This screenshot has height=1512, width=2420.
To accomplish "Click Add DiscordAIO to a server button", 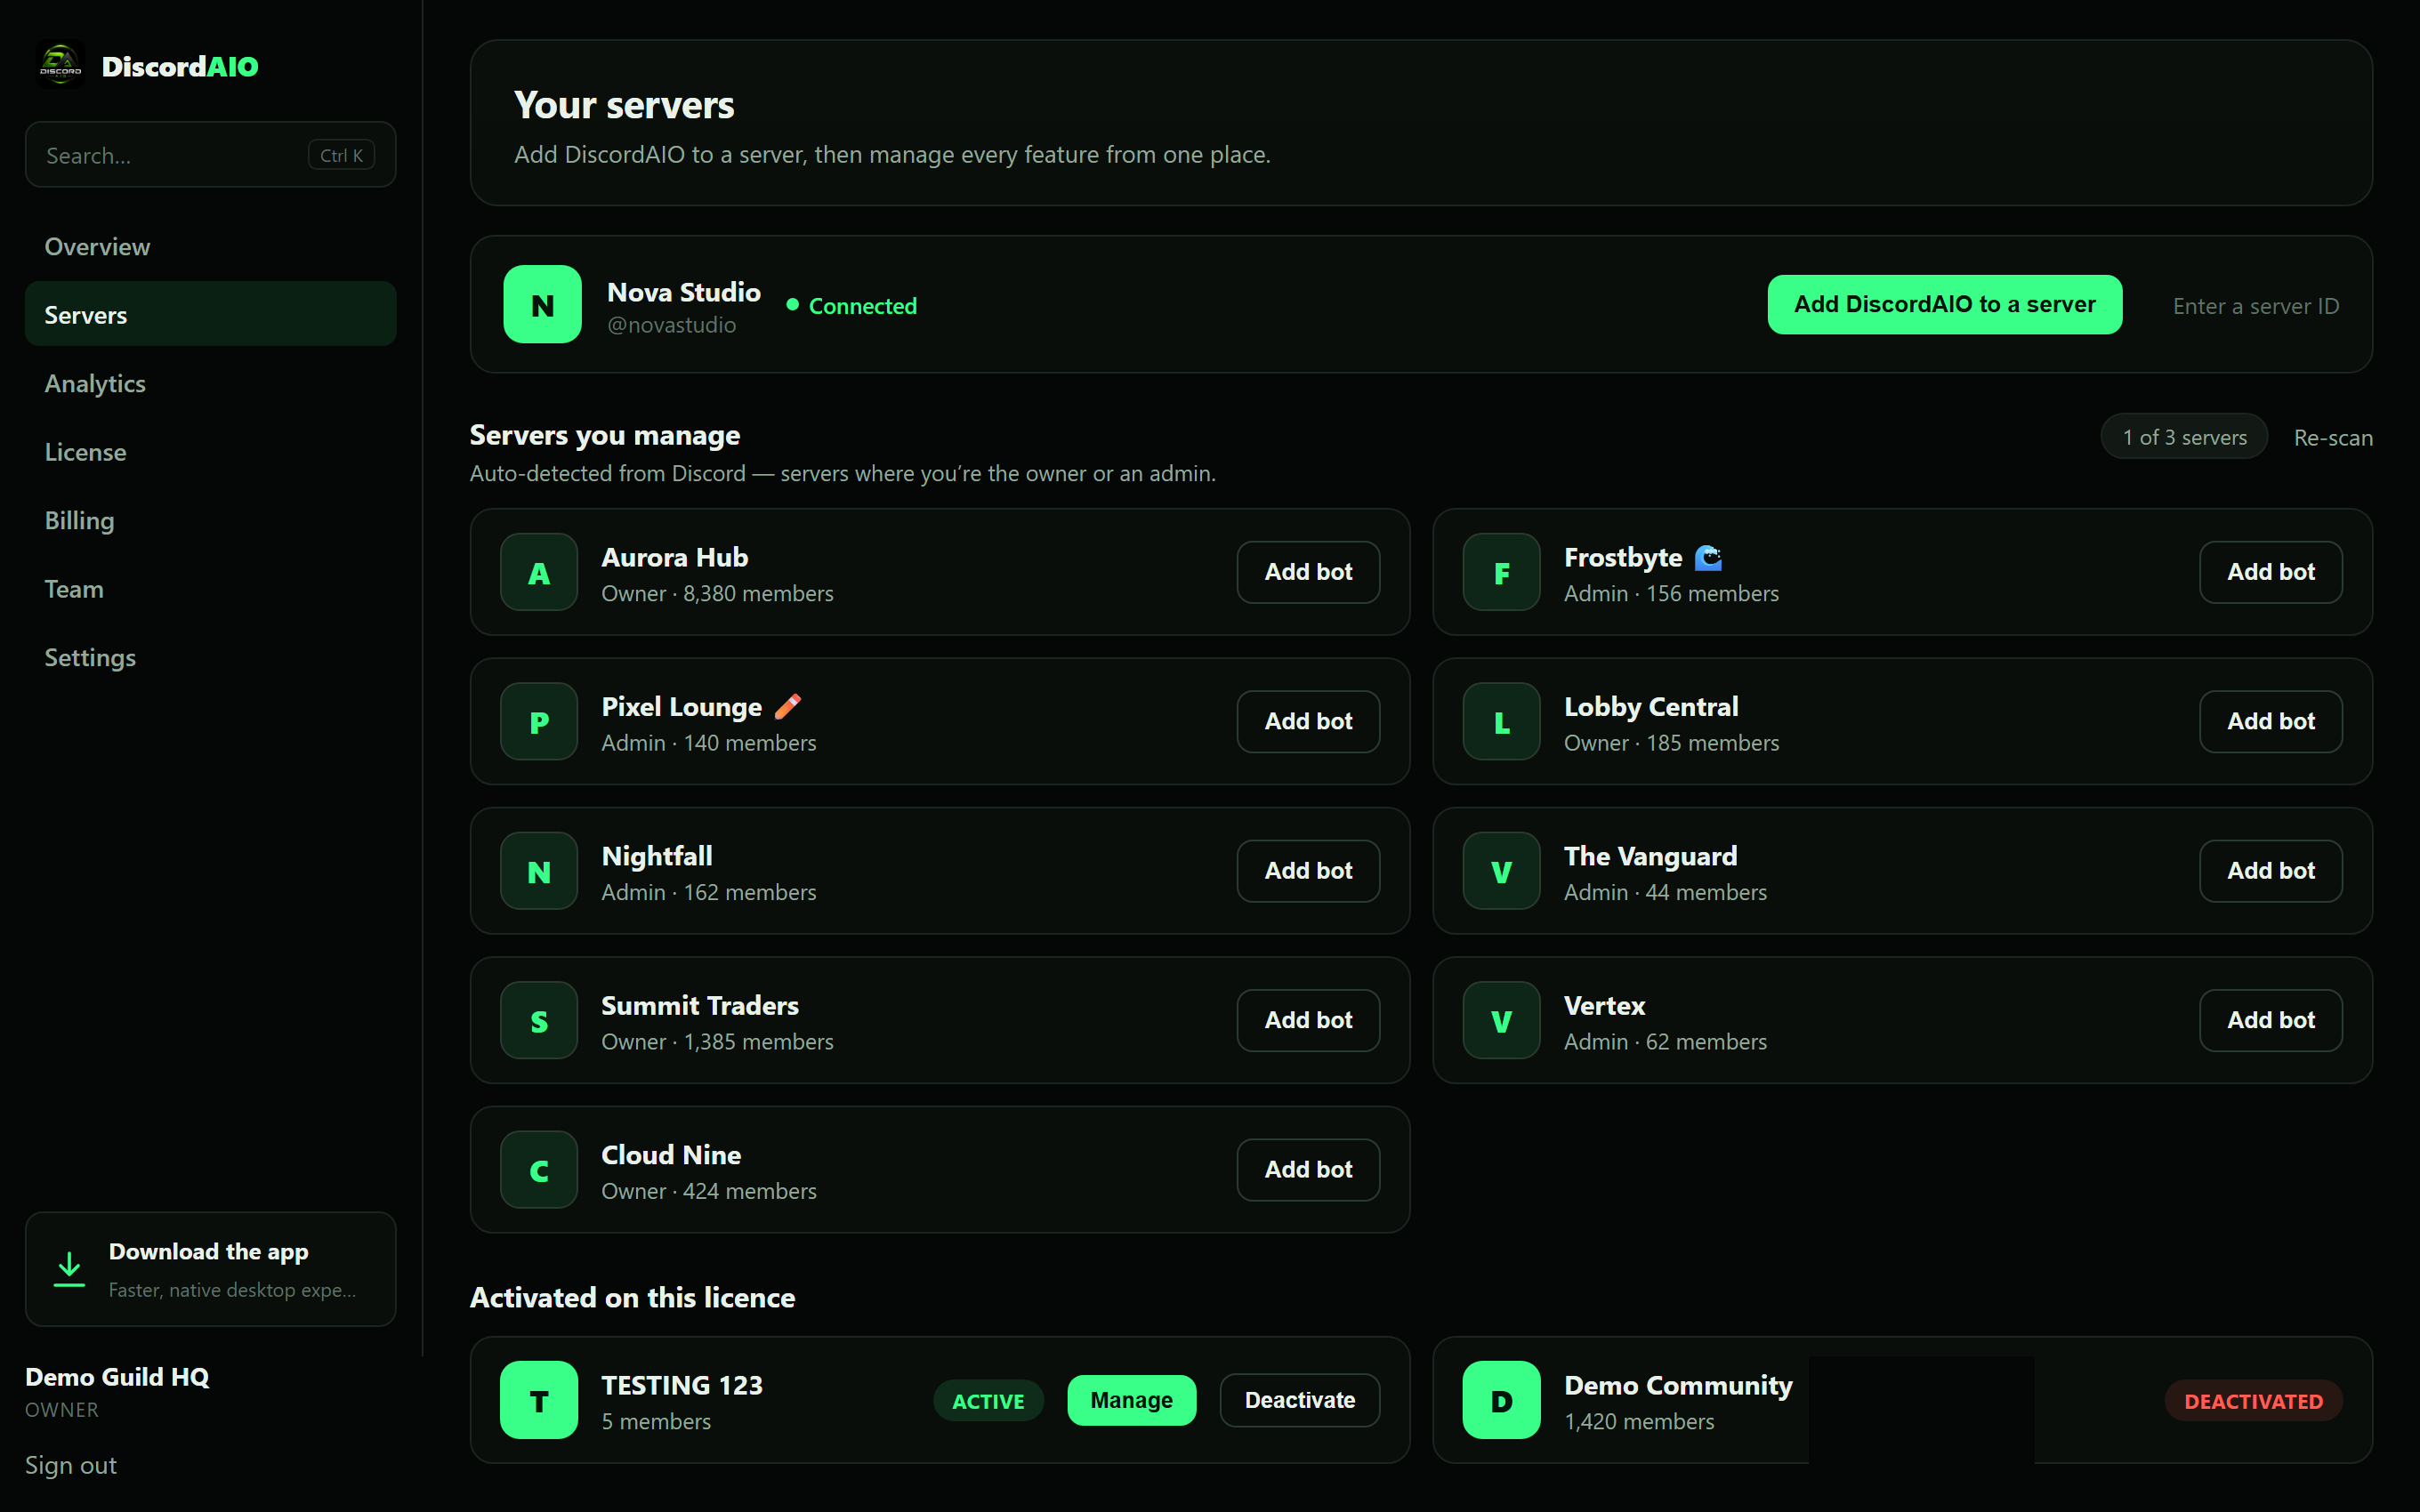I will pyautogui.click(x=1944, y=304).
